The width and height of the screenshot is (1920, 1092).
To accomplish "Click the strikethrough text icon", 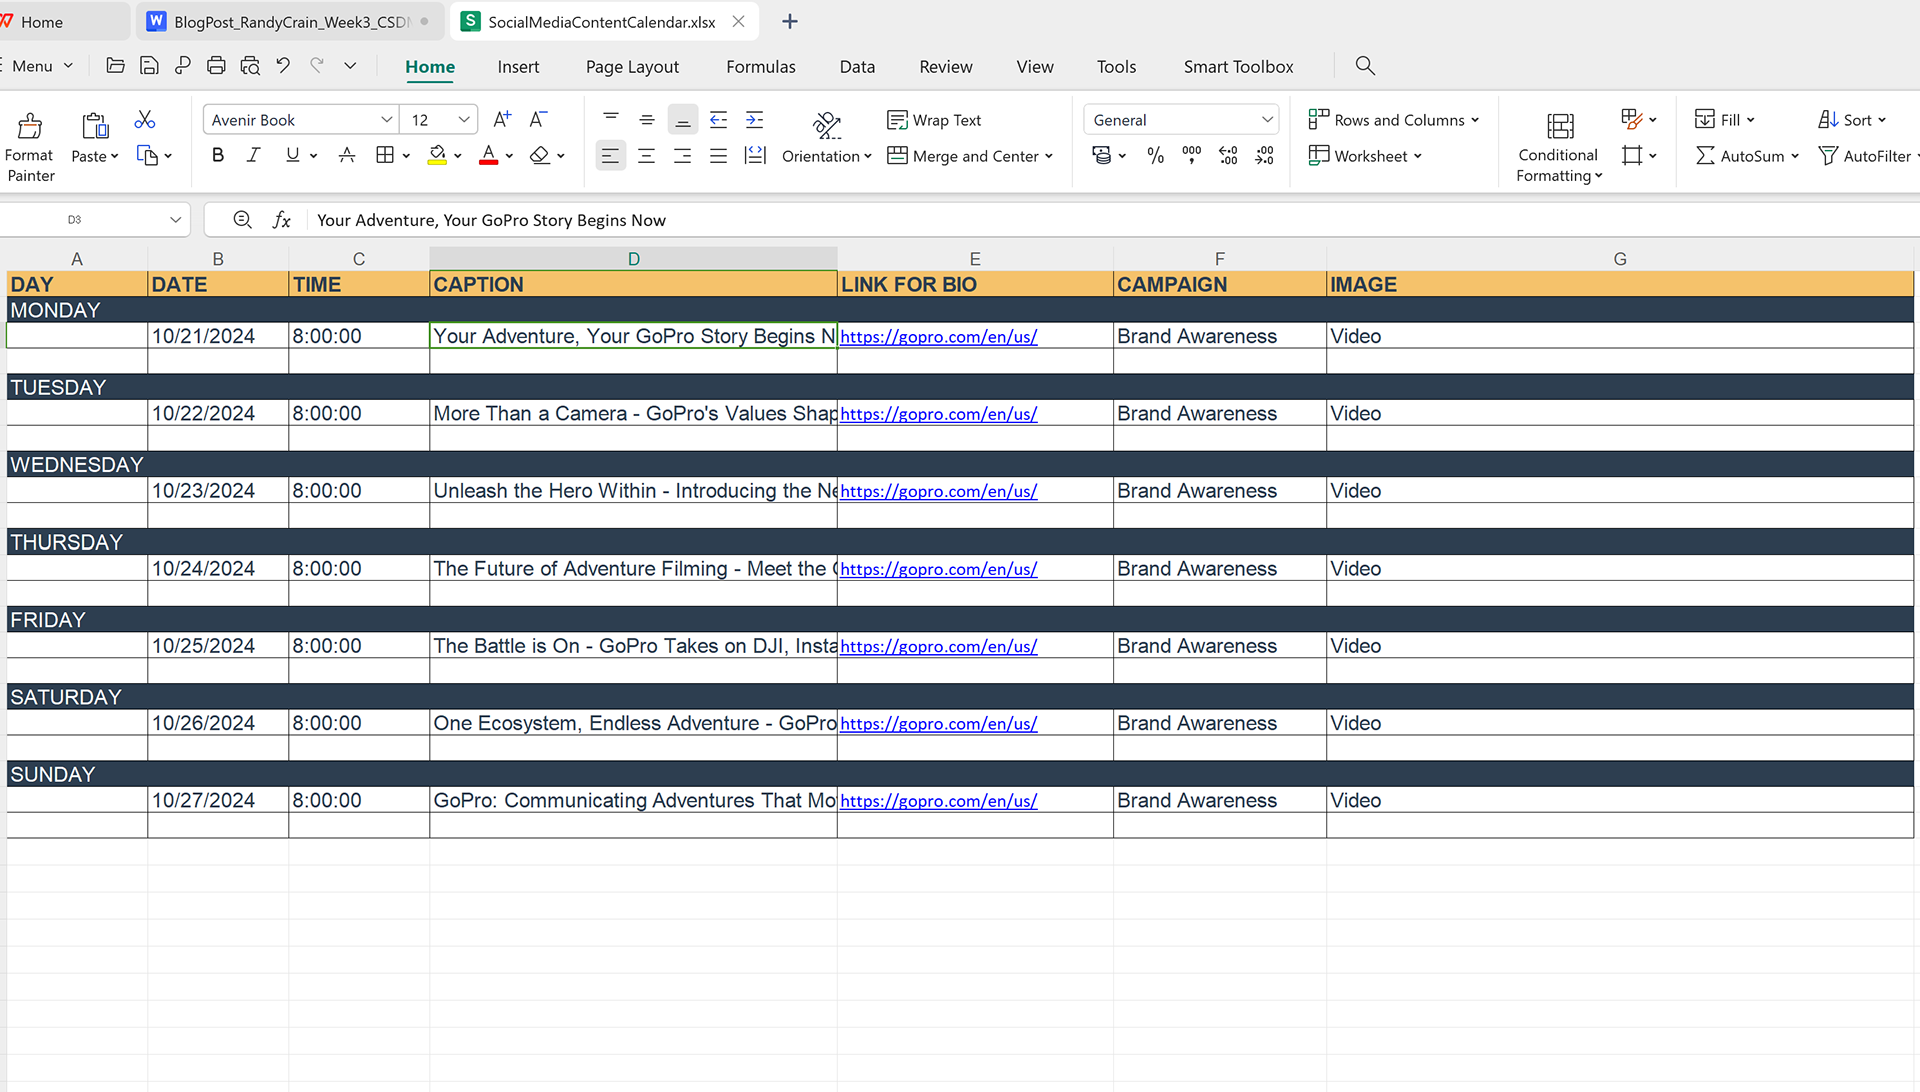I will click(x=347, y=156).
